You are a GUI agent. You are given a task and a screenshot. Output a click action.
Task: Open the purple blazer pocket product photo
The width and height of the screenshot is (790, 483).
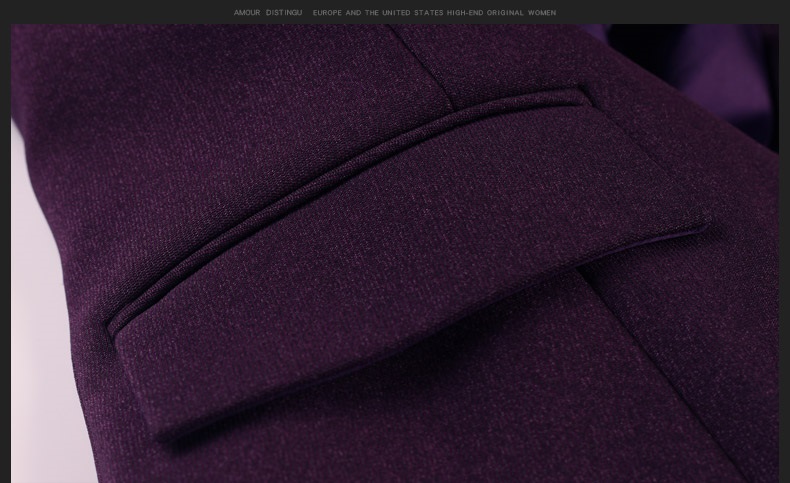pyautogui.click(x=395, y=253)
